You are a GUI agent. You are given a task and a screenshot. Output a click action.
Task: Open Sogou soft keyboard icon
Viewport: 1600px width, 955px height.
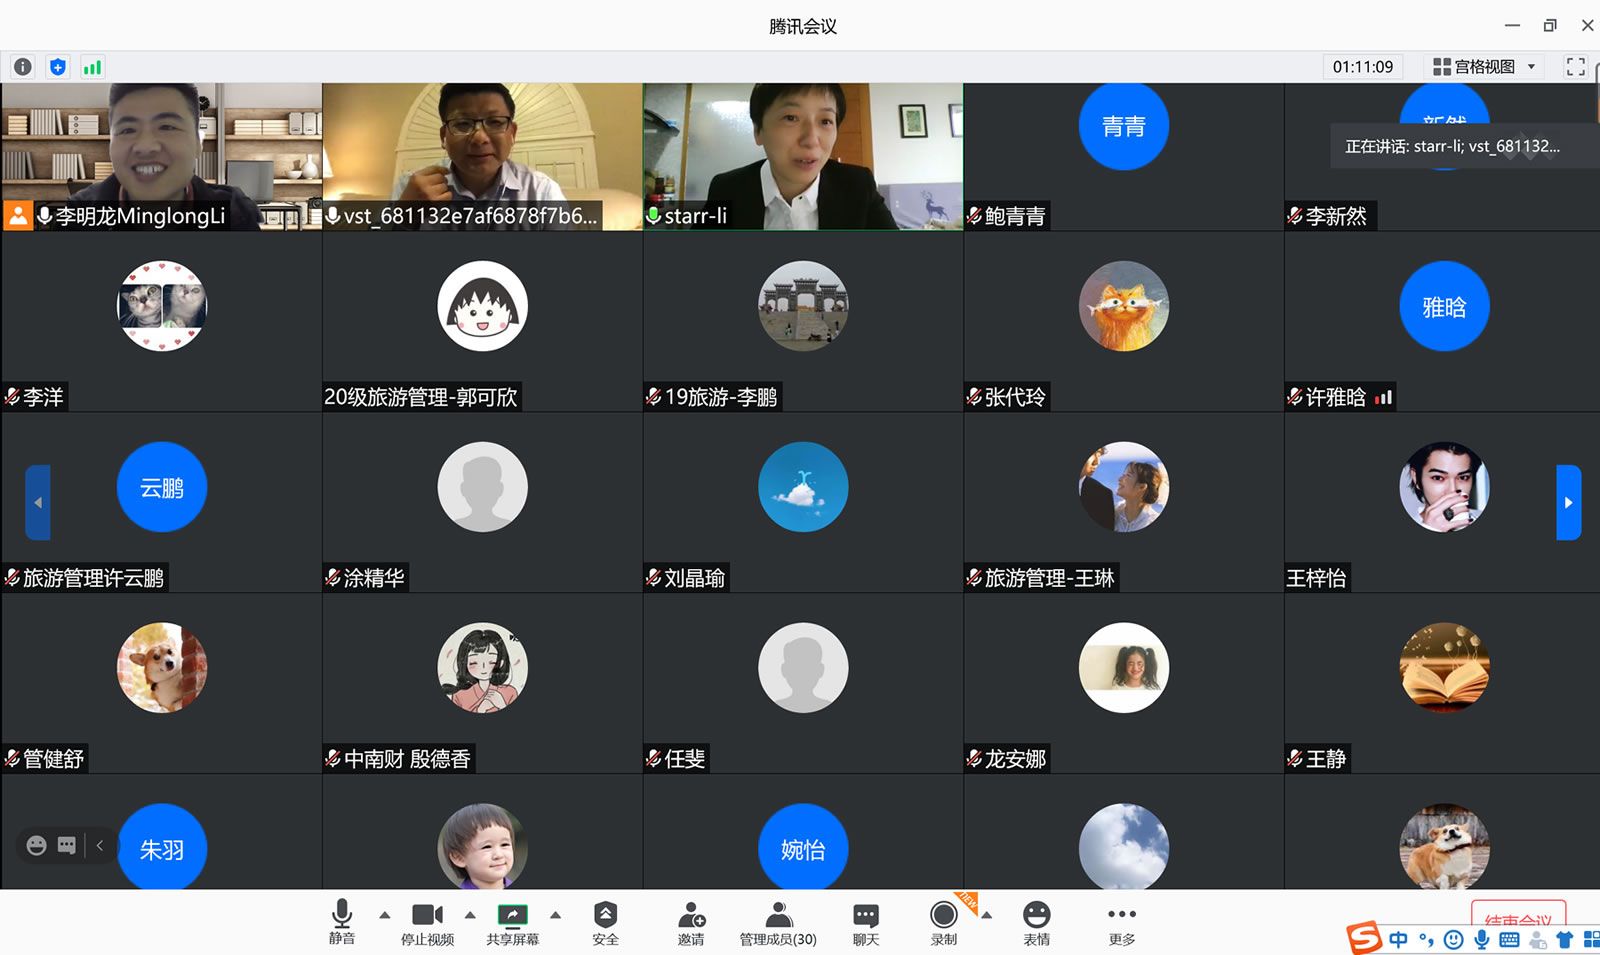pyautogui.click(x=1509, y=939)
